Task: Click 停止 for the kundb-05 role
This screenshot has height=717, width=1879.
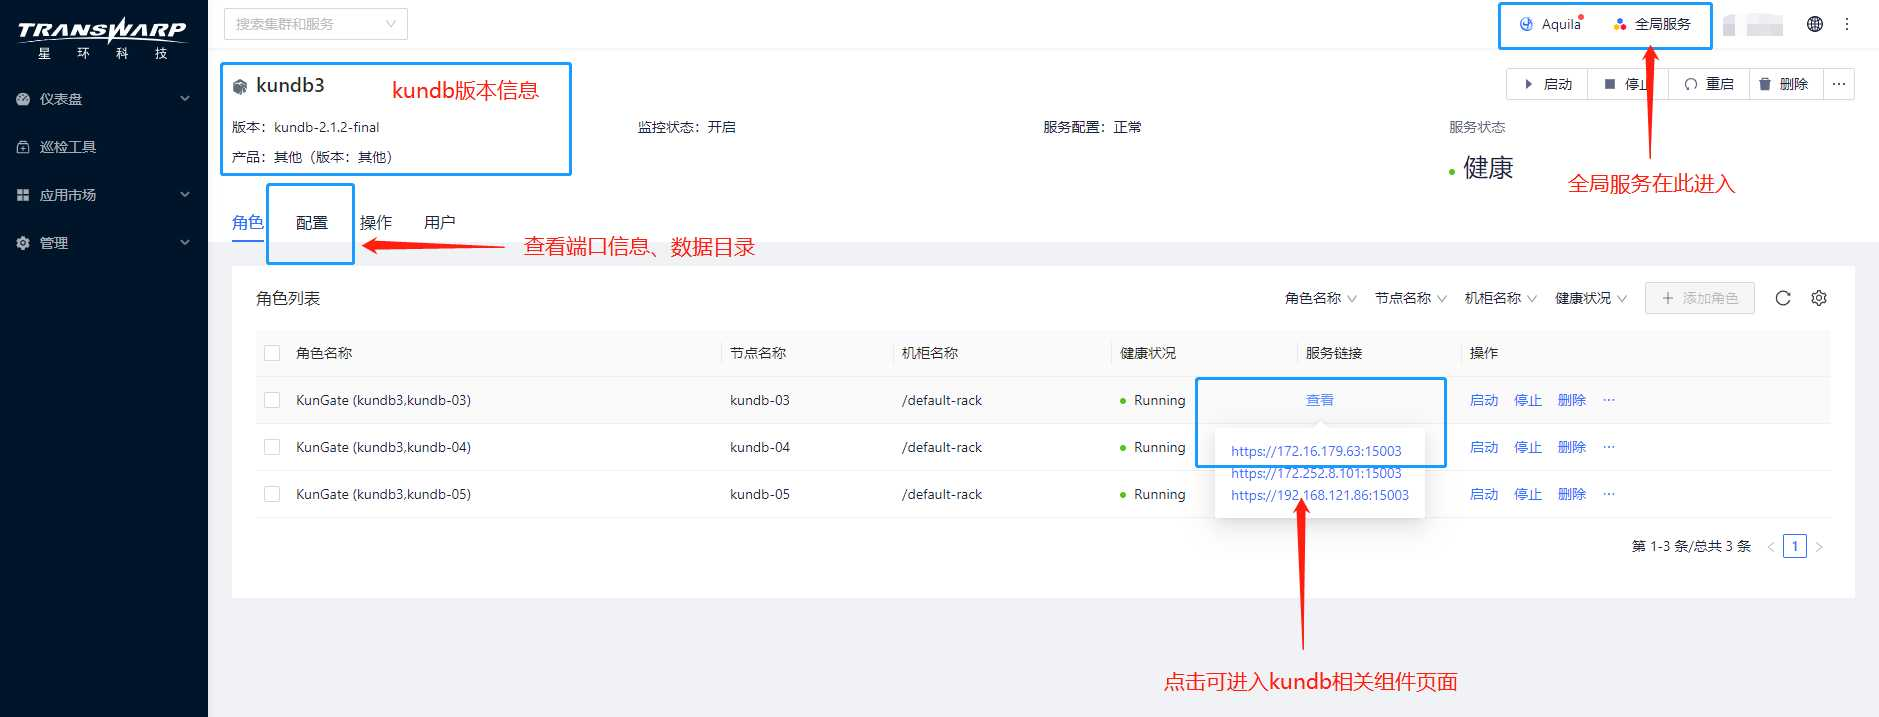Action: tap(1528, 494)
